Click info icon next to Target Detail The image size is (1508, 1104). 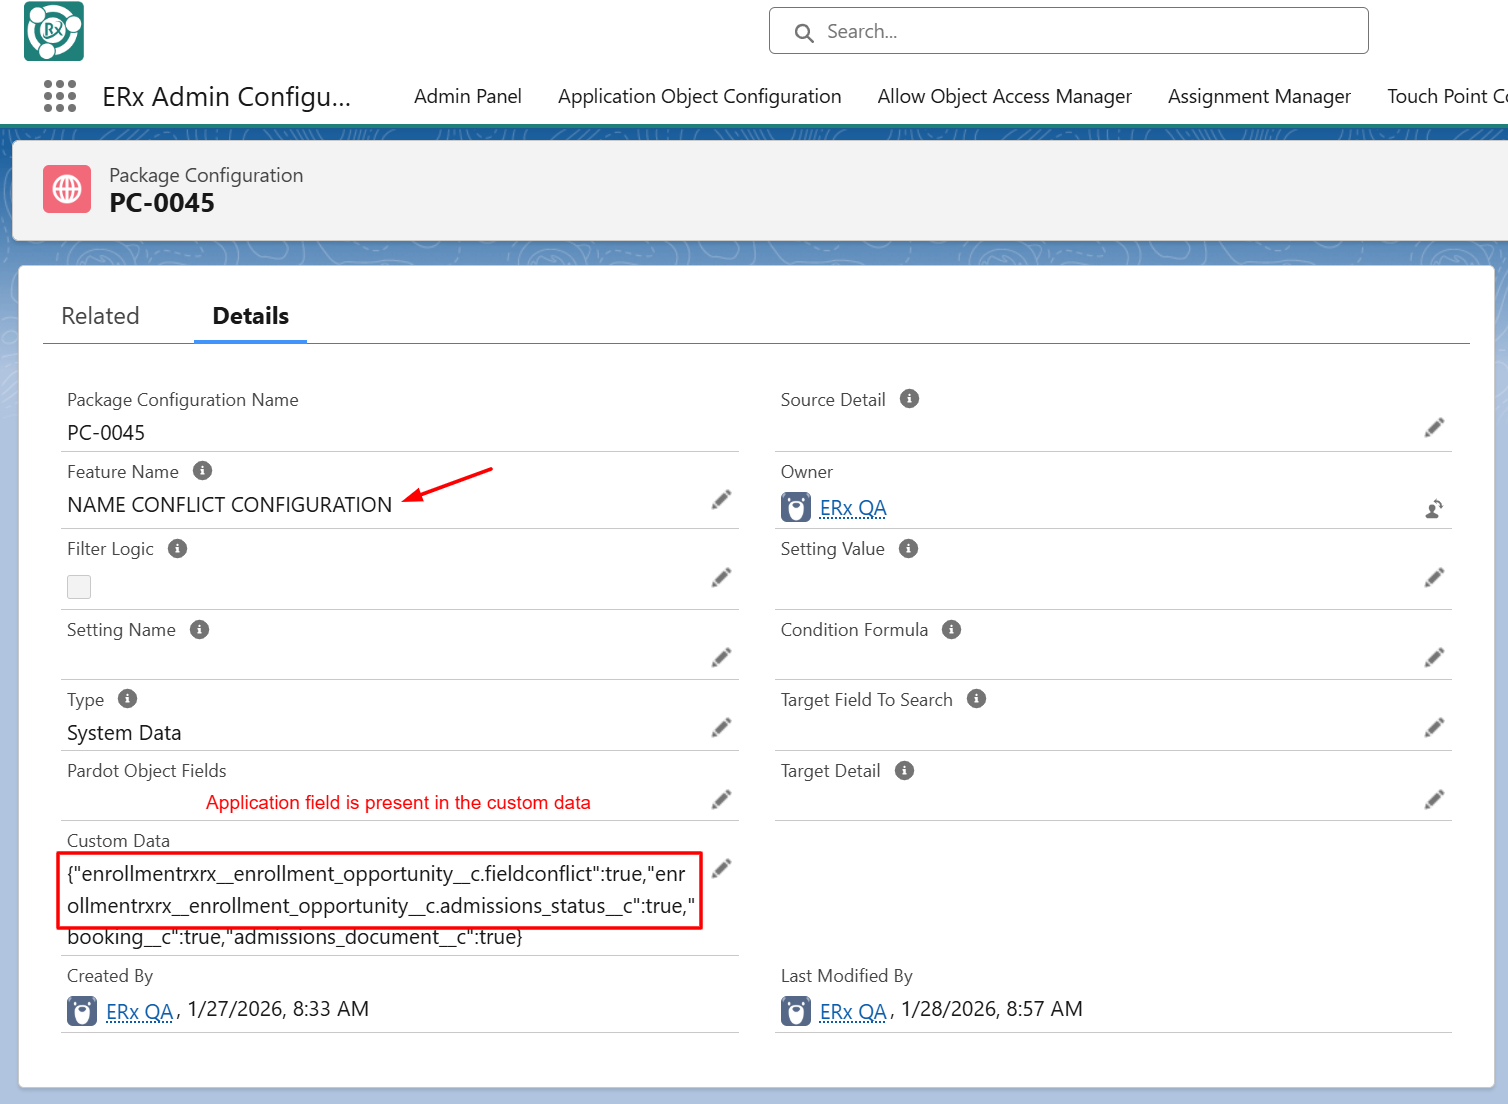904,771
